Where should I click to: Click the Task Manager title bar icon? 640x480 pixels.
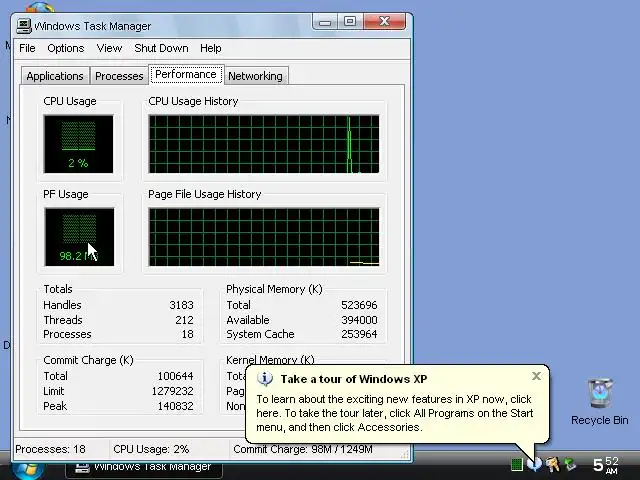[x=24, y=26]
